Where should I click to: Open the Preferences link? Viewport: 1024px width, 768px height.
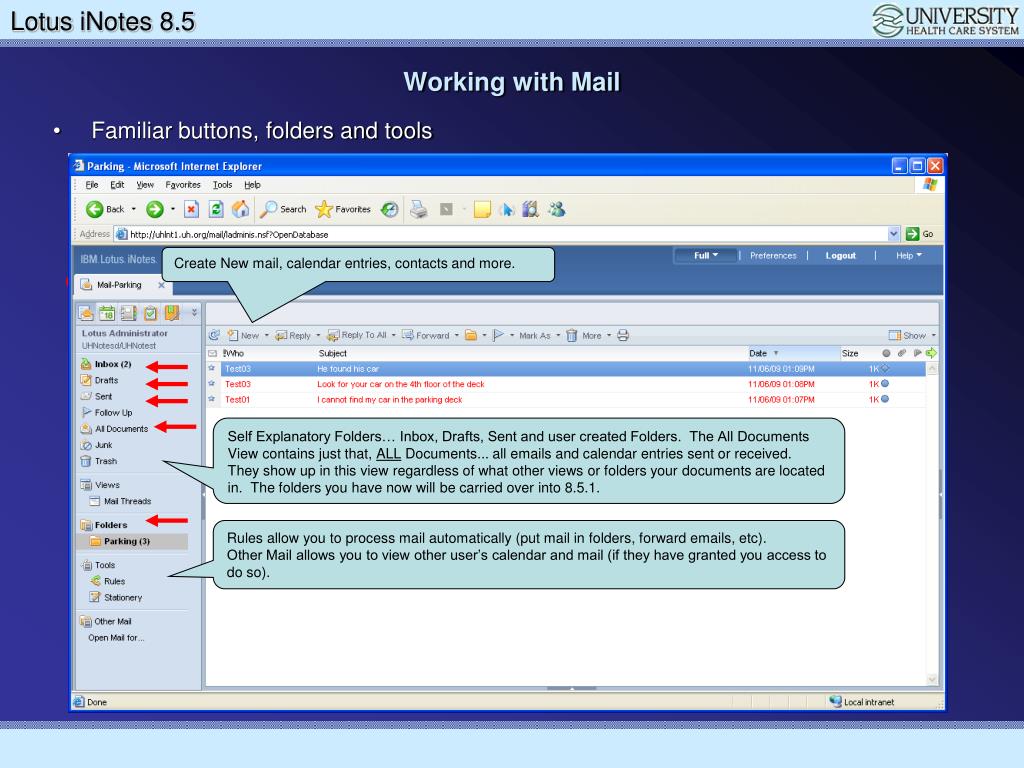tap(773, 255)
